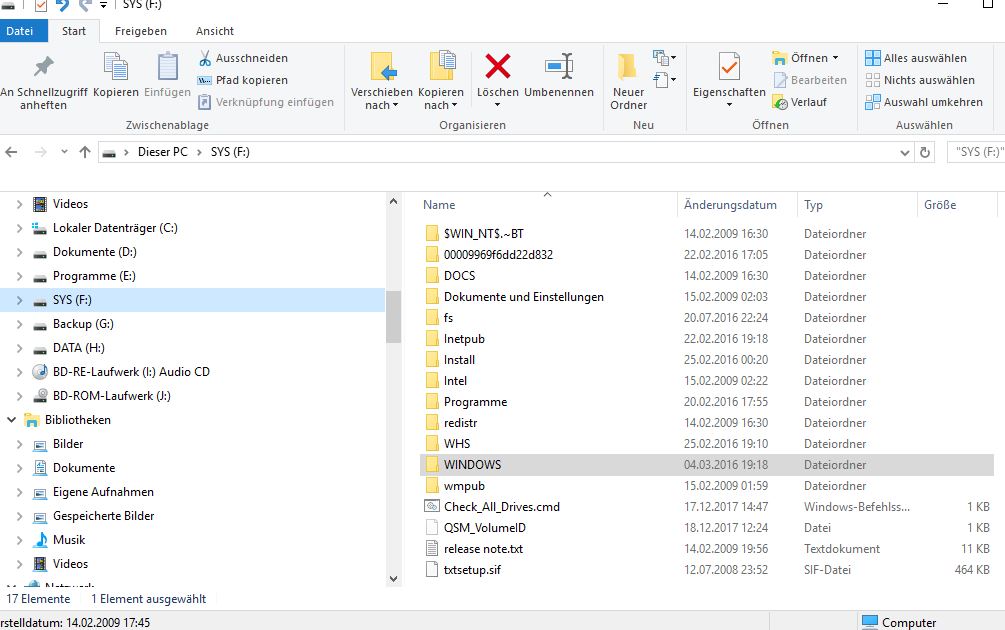This screenshot has width=1005, height=630.
Task: Collapse the Bibliotheken tree node
Action: click(x=12, y=420)
